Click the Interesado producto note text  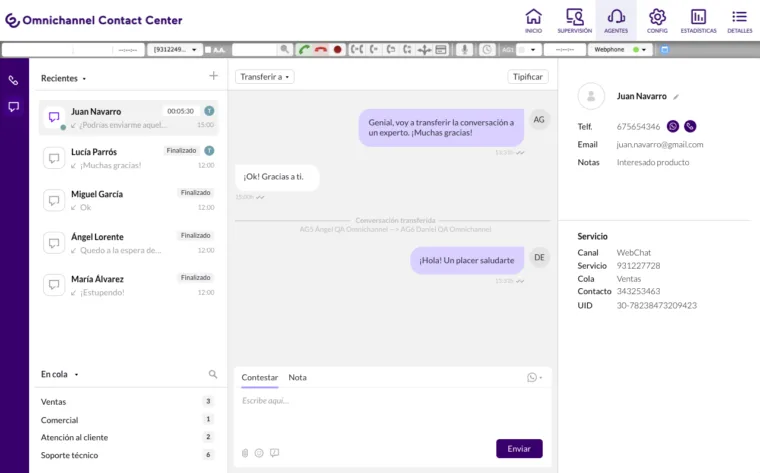click(x=653, y=162)
